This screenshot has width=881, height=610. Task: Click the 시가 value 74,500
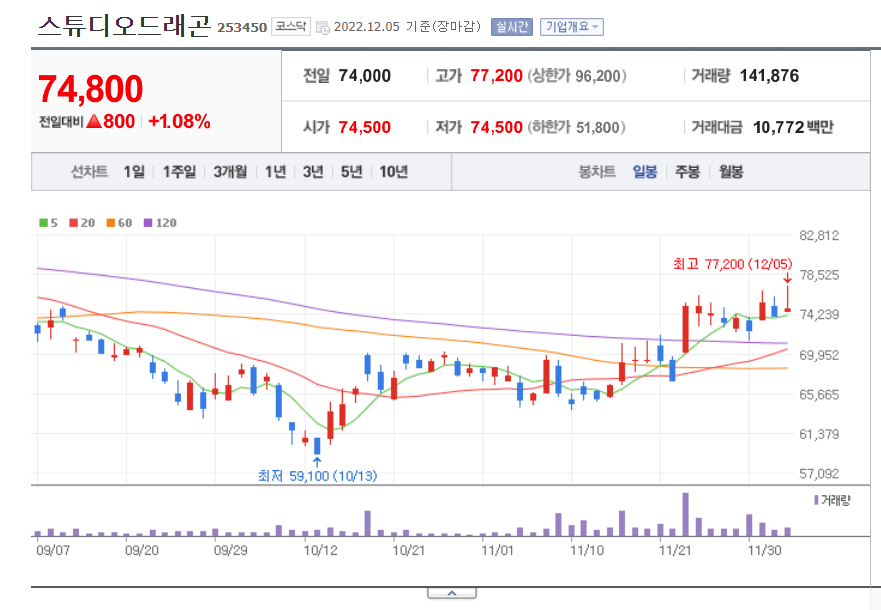tap(364, 128)
